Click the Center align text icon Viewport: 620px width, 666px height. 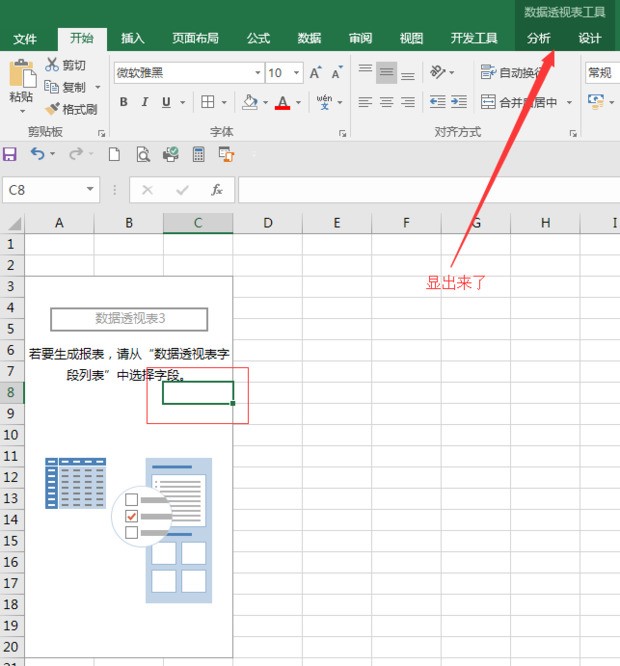386,102
